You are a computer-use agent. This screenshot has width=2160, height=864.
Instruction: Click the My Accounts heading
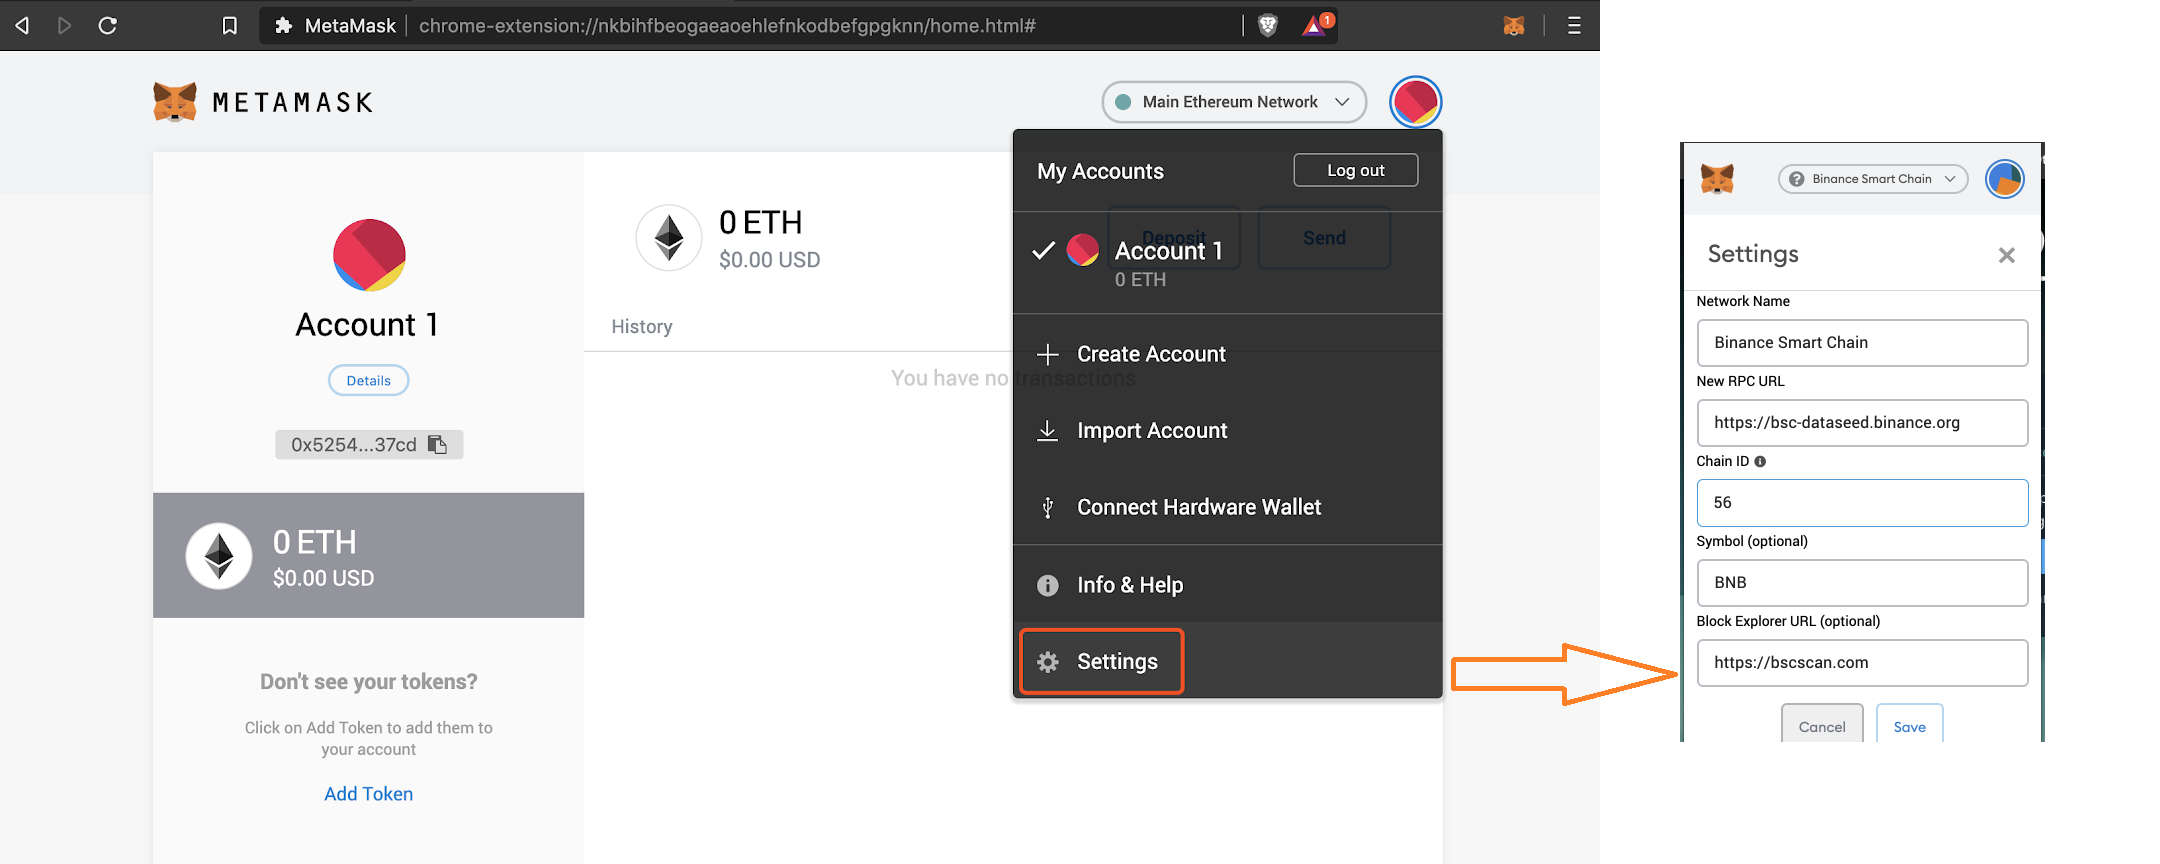tap(1100, 171)
